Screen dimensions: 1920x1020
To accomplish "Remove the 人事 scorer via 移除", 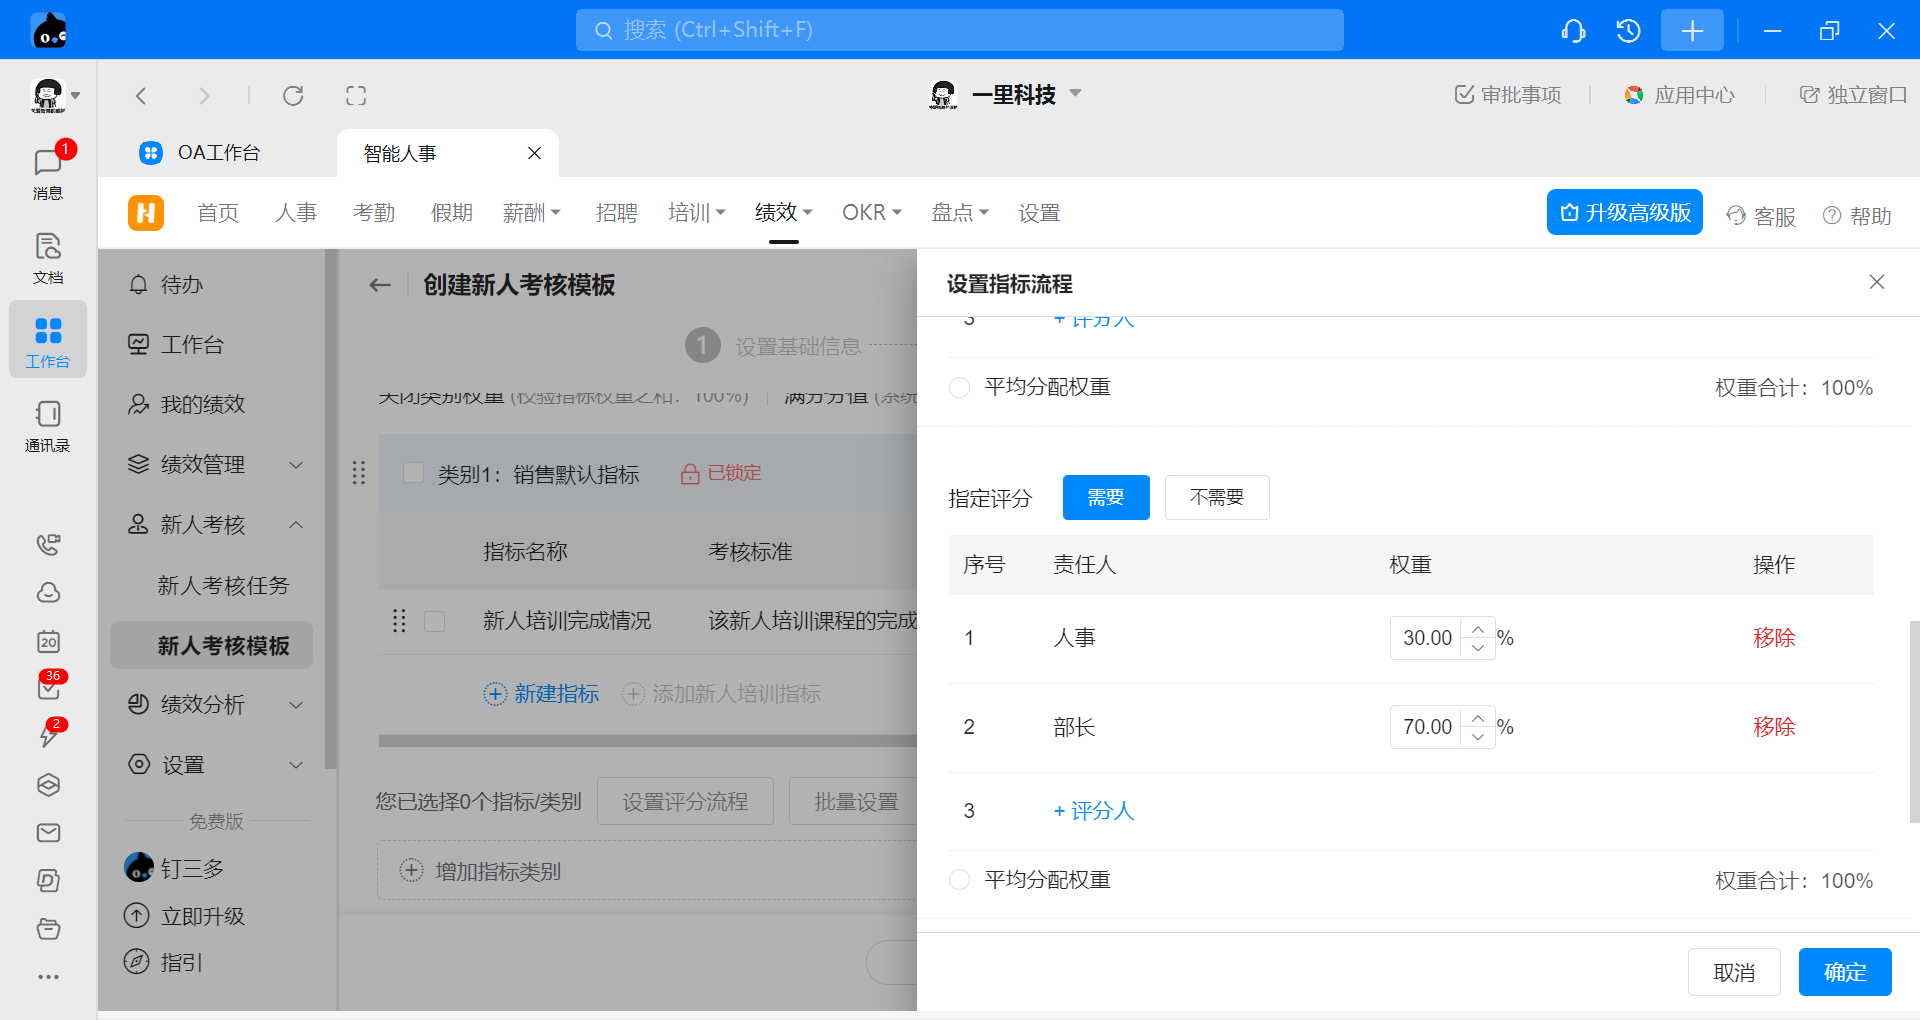I will point(1773,638).
